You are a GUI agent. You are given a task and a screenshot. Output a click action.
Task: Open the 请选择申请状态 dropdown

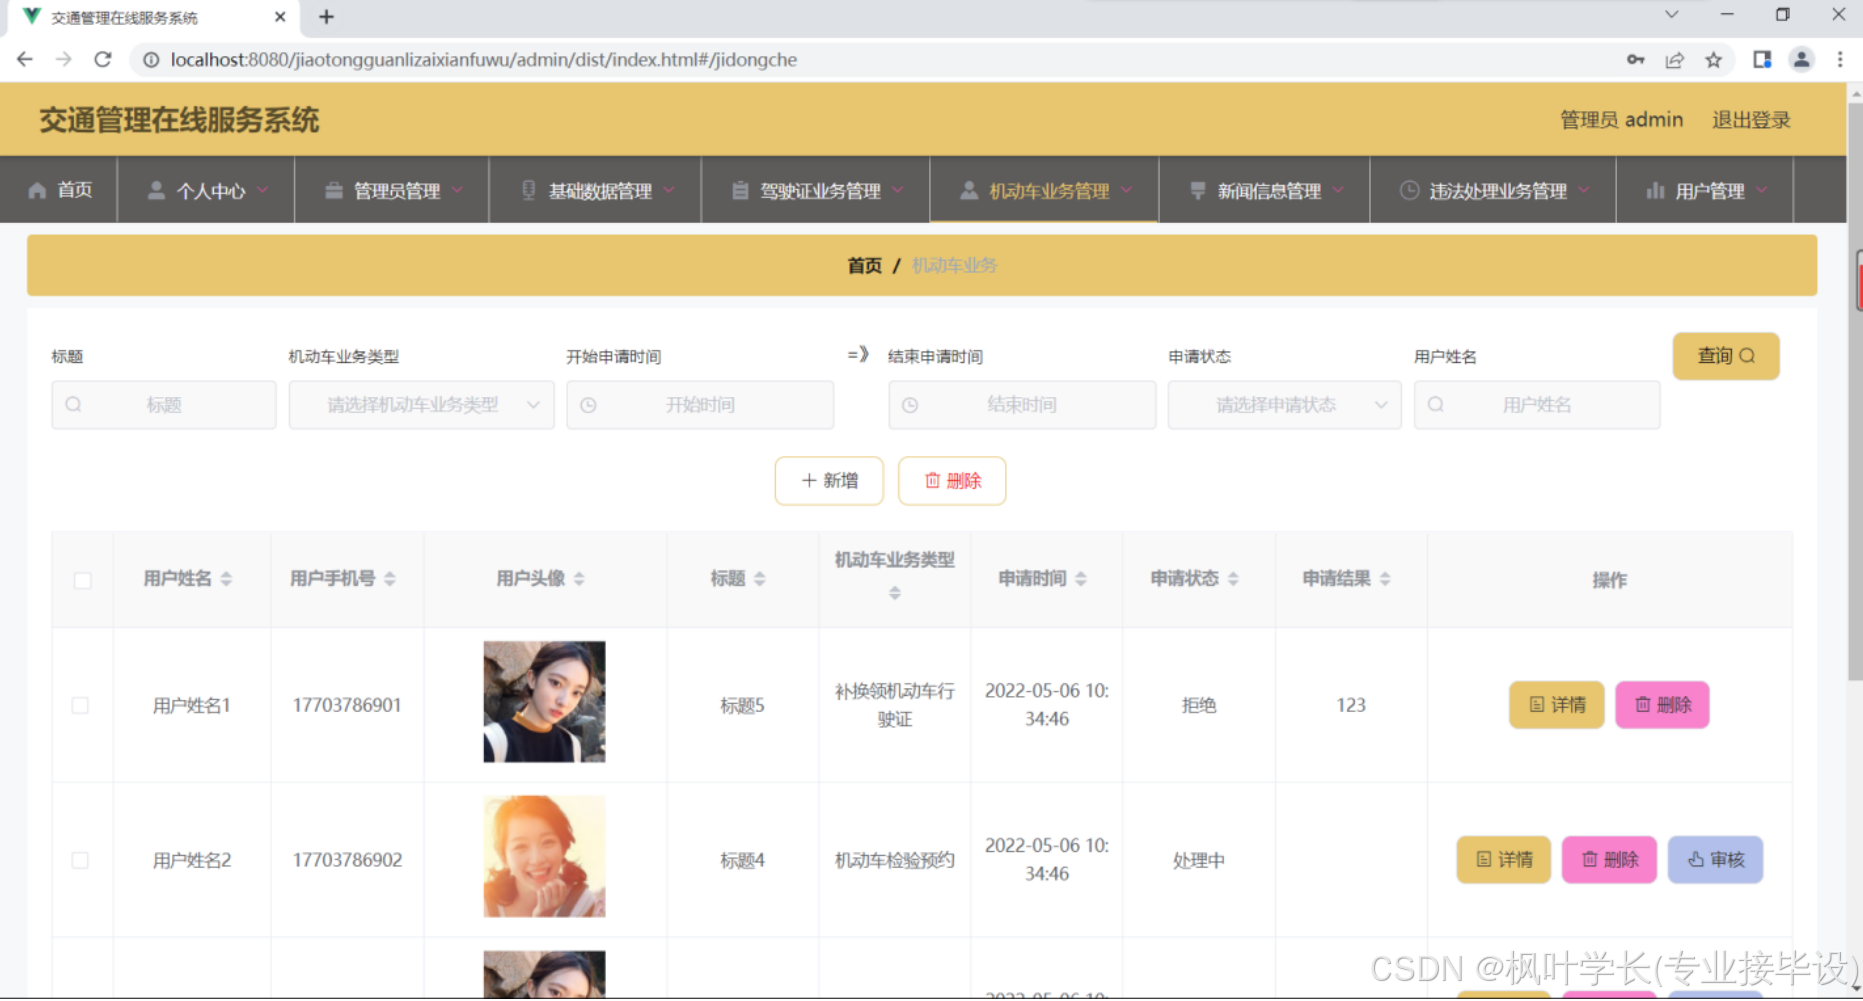(1285, 405)
